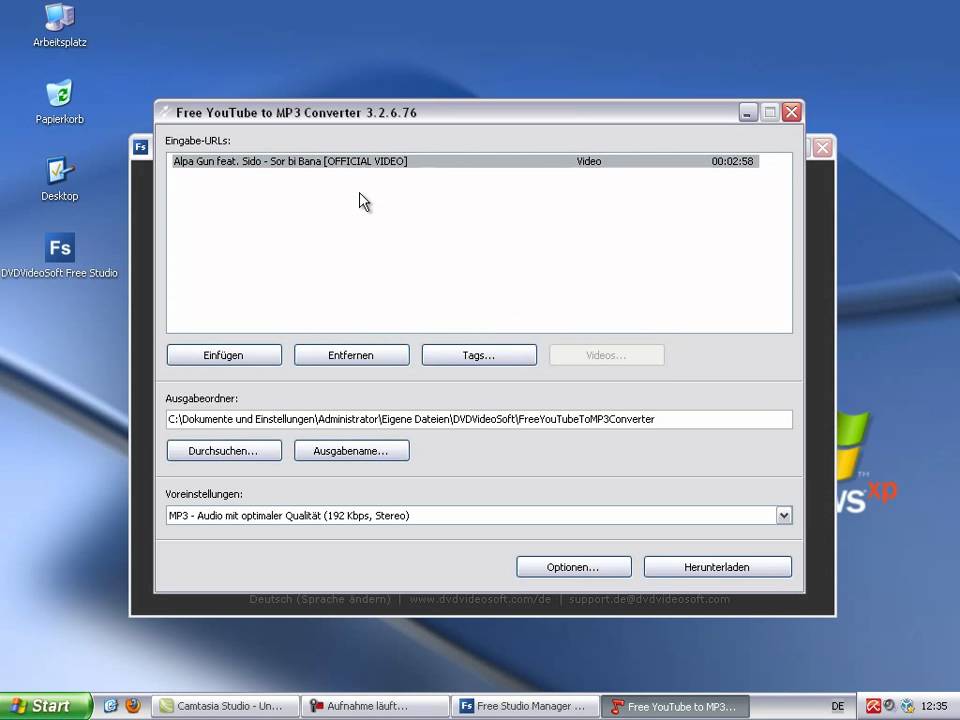Minimize the YouTube to MP3 Converter window

click(x=748, y=112)
